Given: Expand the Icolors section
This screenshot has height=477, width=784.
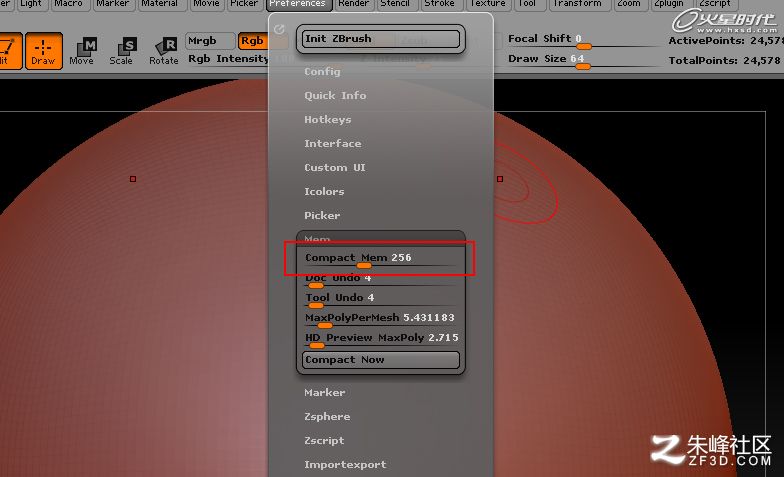Looking at the screenshot, I should (324, 192).
